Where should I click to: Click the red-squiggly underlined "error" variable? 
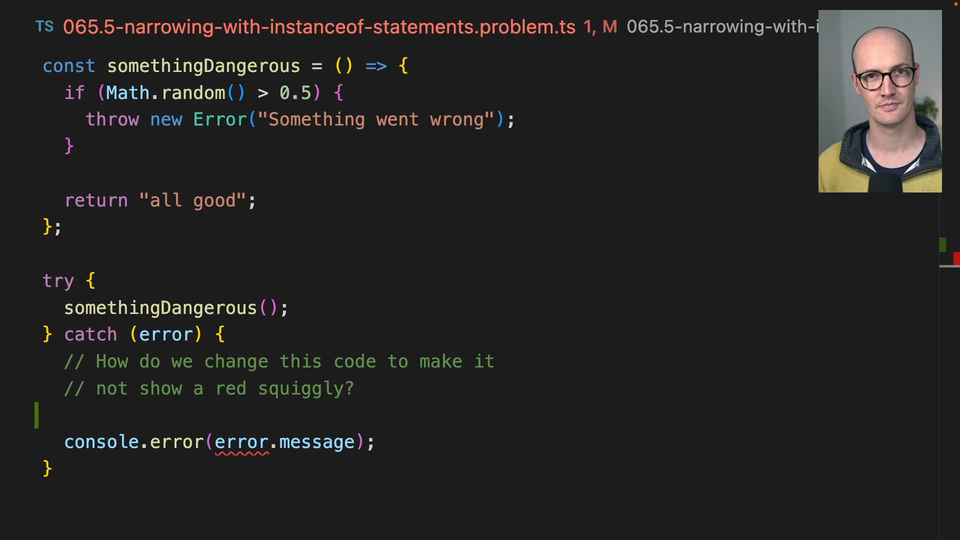tap(241, 441)
